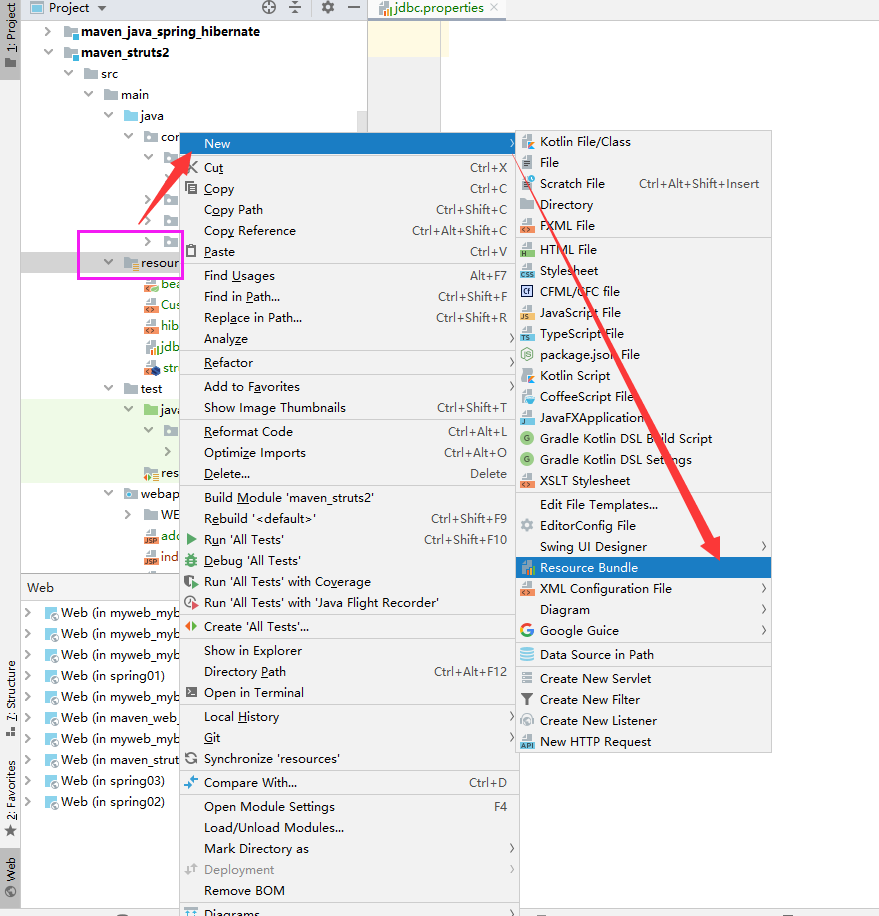Open the Refactor submenu
Image resolution: width=879 pixels, height=916 pixels.
(349, 363)
